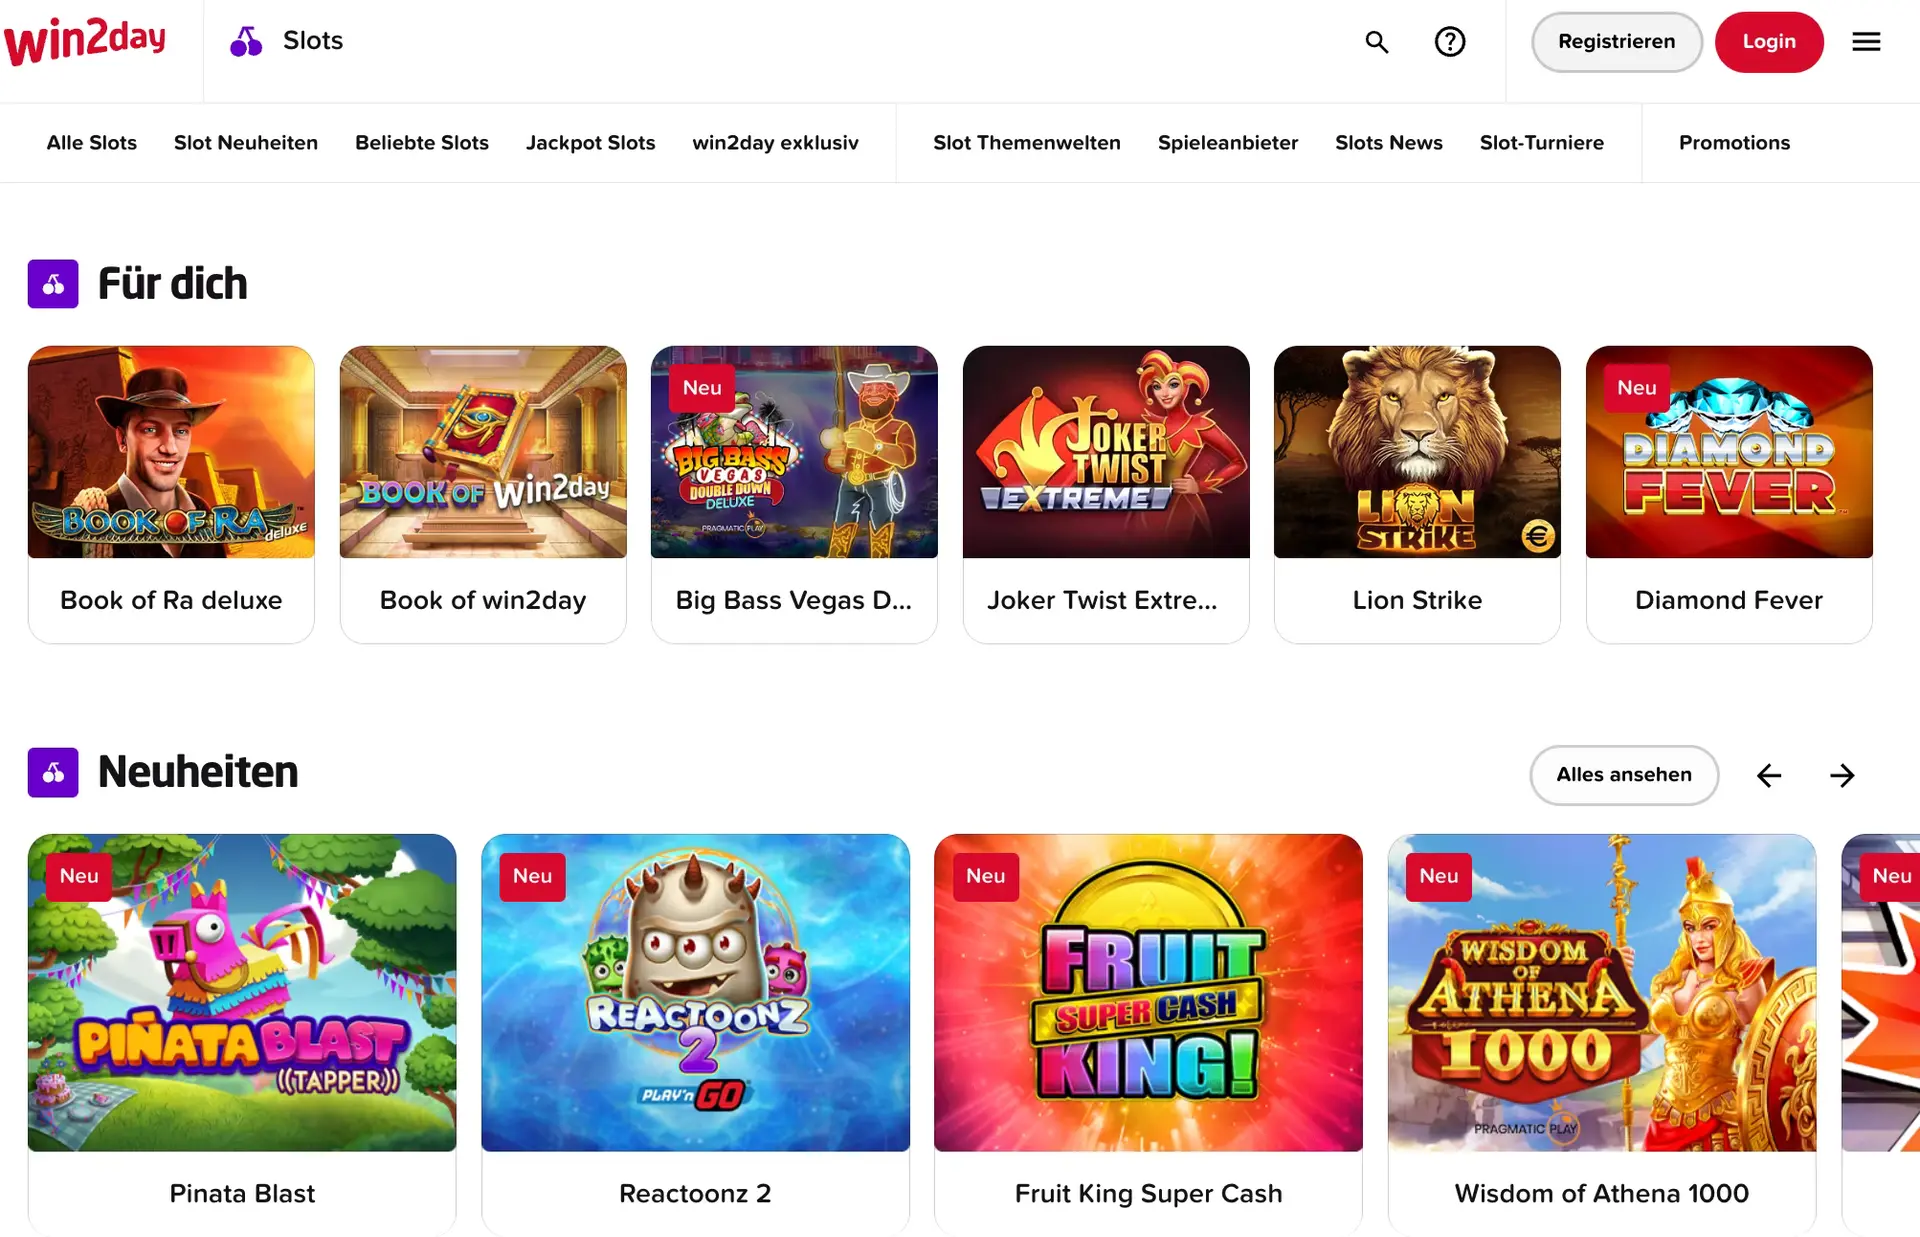The width and height of the screenshot is (1920, 1237).
Task: Select the Spieleanbieter menu item
Action: point(1228,143)
